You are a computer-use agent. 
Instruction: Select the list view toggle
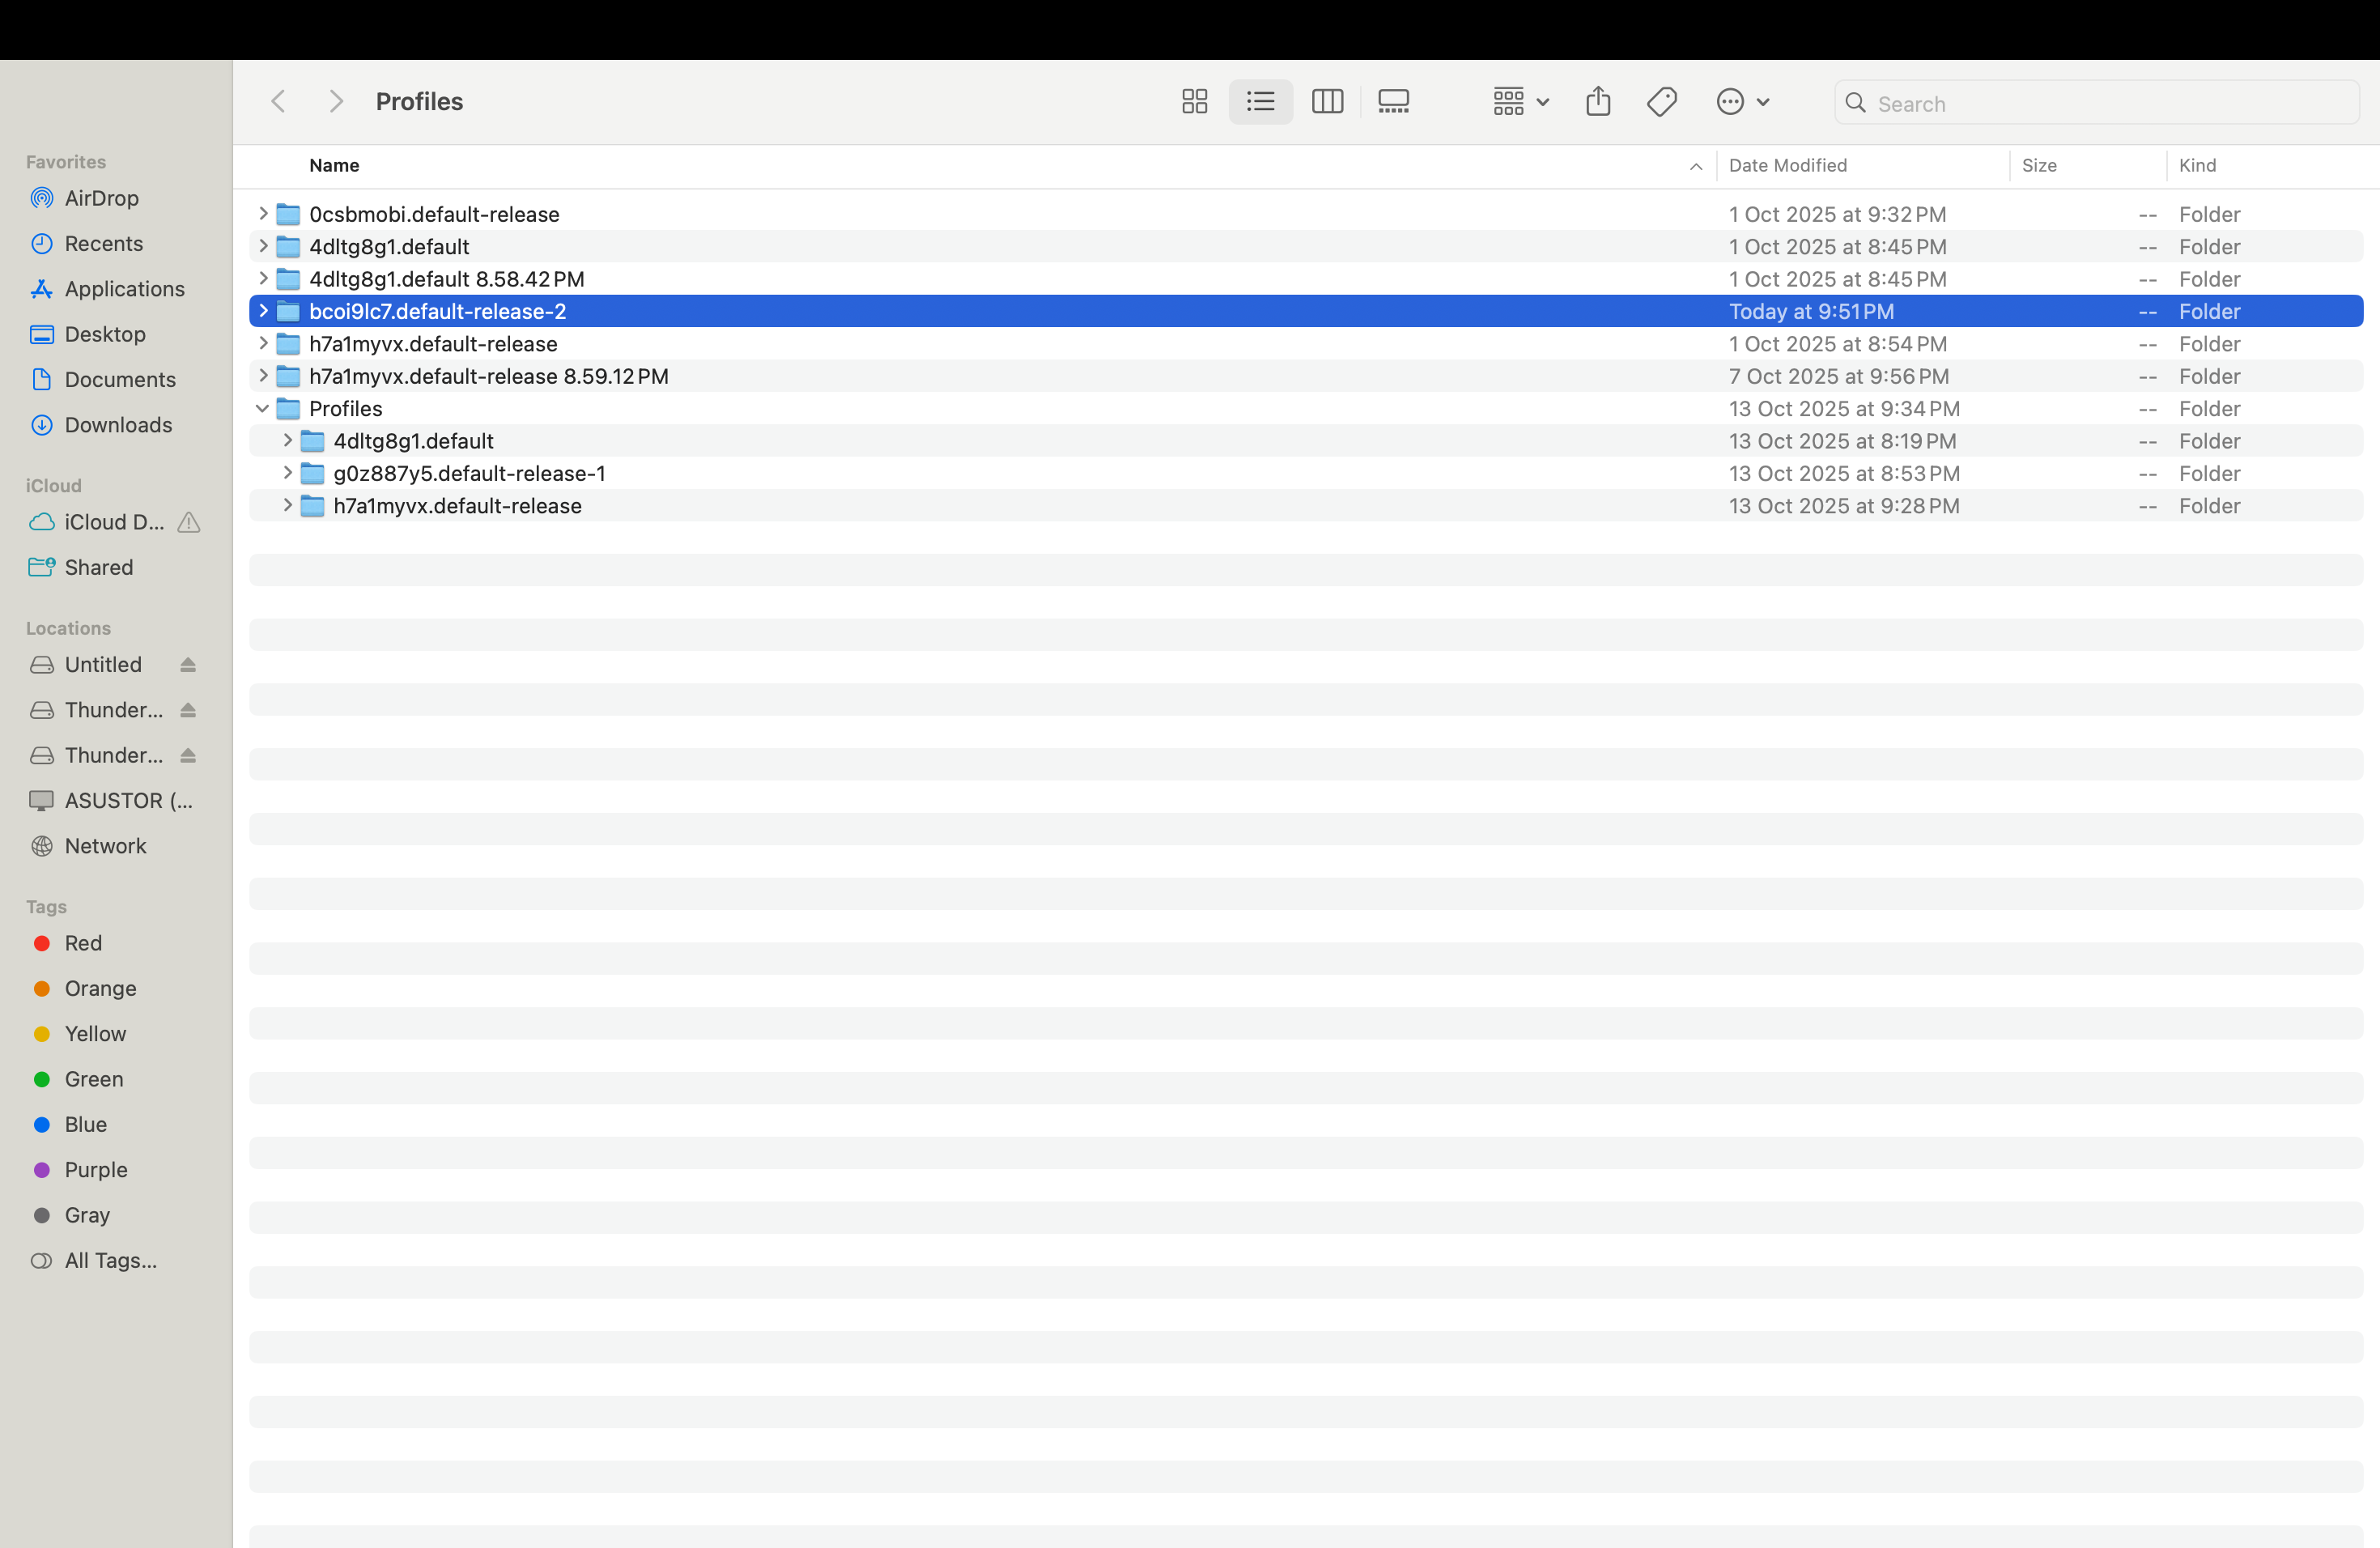tap(1260, 102)
